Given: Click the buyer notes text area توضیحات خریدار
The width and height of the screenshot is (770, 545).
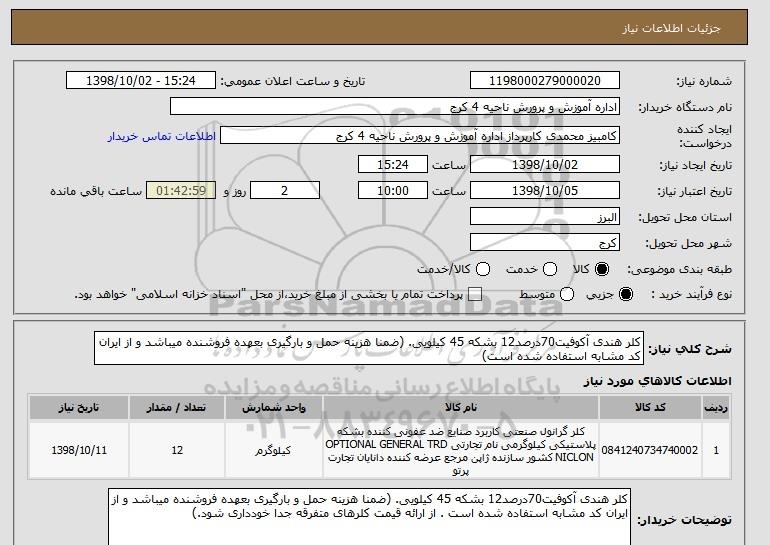Looking at the screenshot, I should pos(369,517).
